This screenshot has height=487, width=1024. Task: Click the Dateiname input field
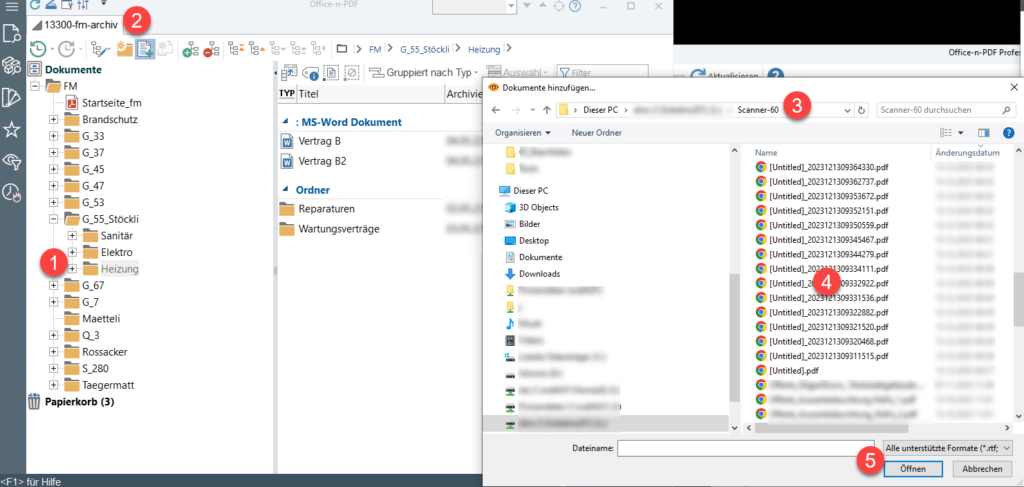point(746,448)
